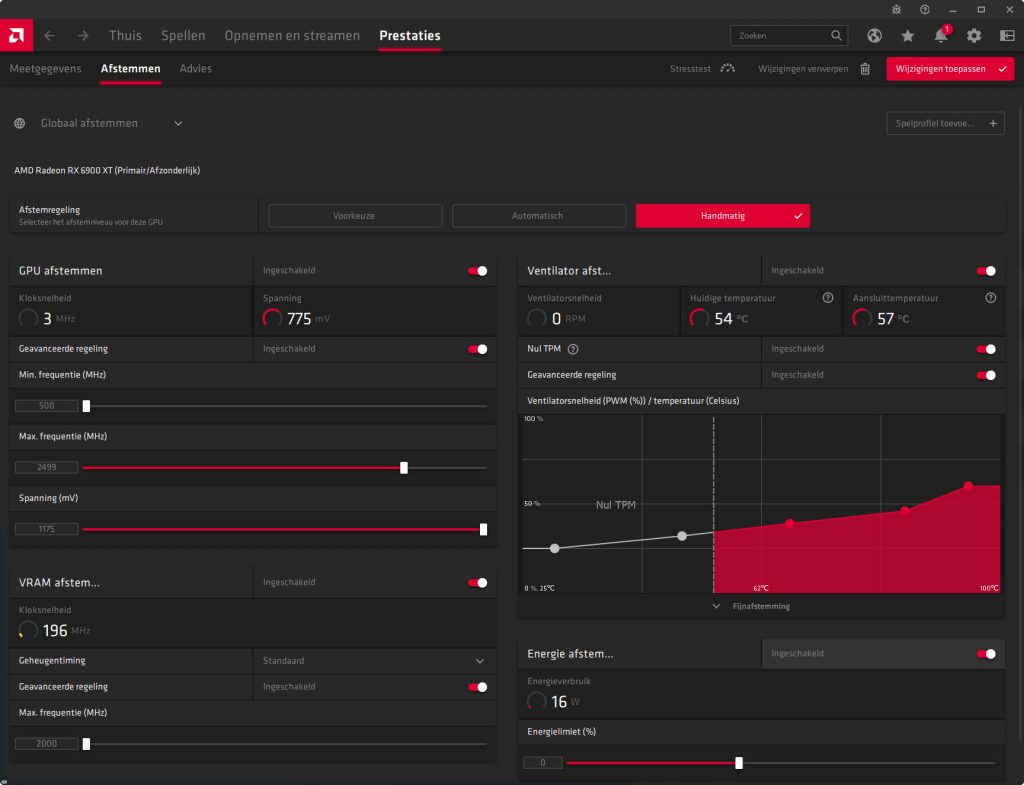Open the web browser globe icon

point(874,35)
